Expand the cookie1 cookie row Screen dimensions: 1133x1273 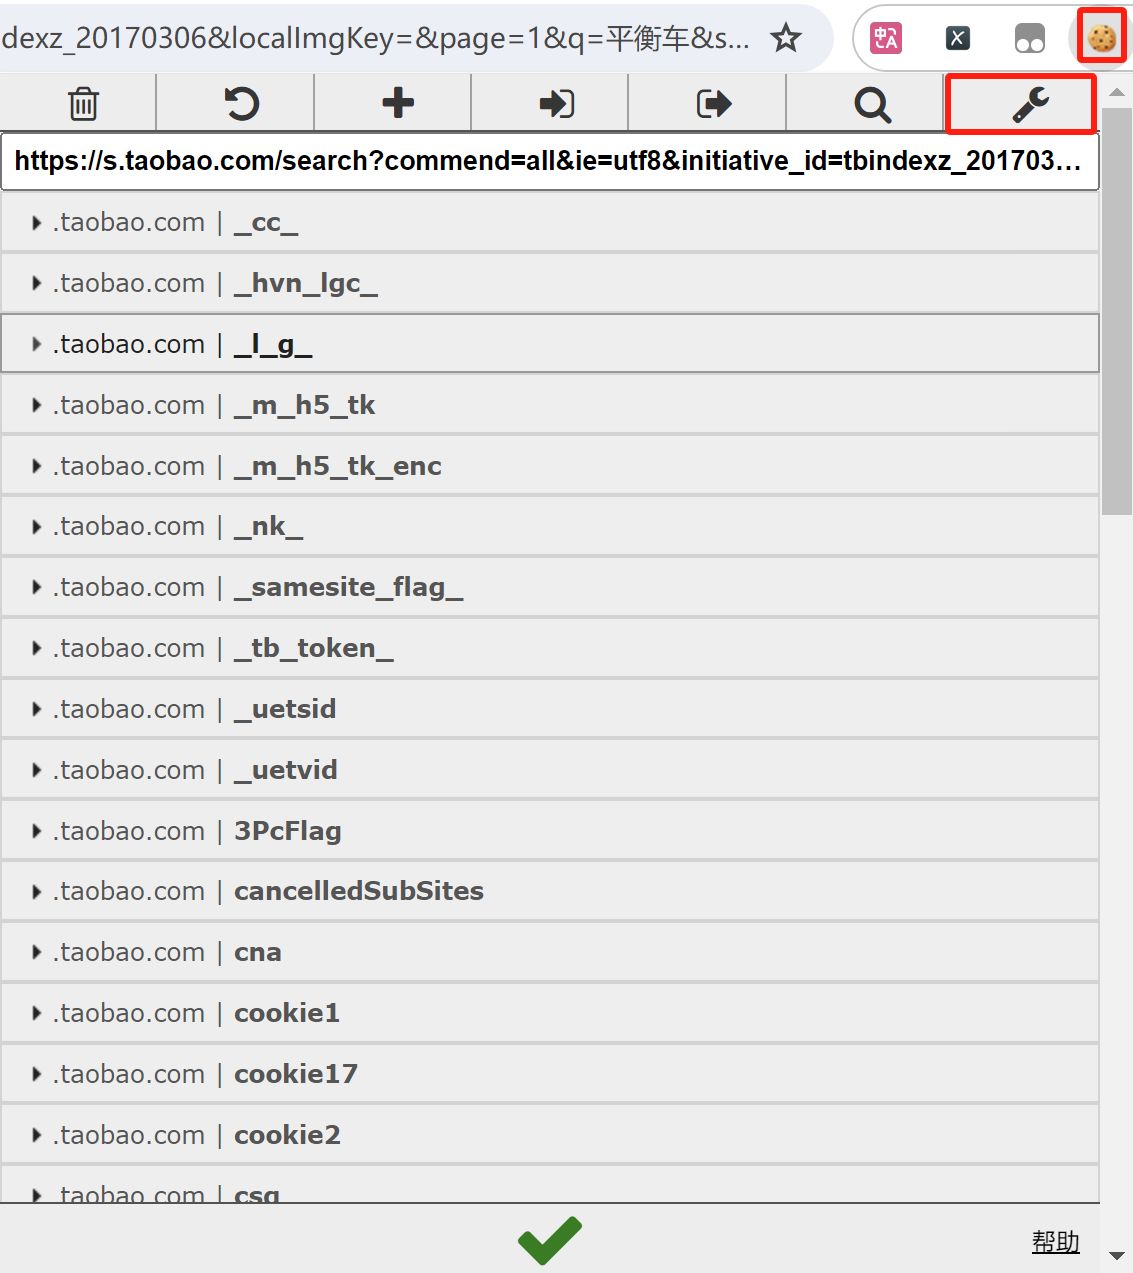tap(550, 1013)
